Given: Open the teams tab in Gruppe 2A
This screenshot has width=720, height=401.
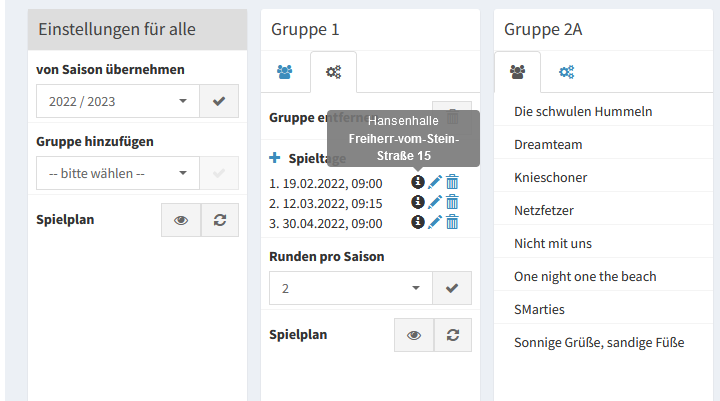Looking at the screenshot, I should [518, 72].
